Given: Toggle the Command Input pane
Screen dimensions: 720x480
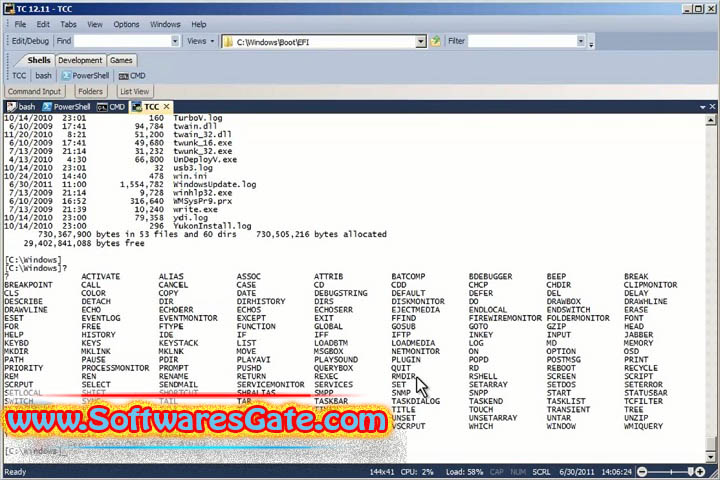Looking at the screenshot, I should click(34, 91).
